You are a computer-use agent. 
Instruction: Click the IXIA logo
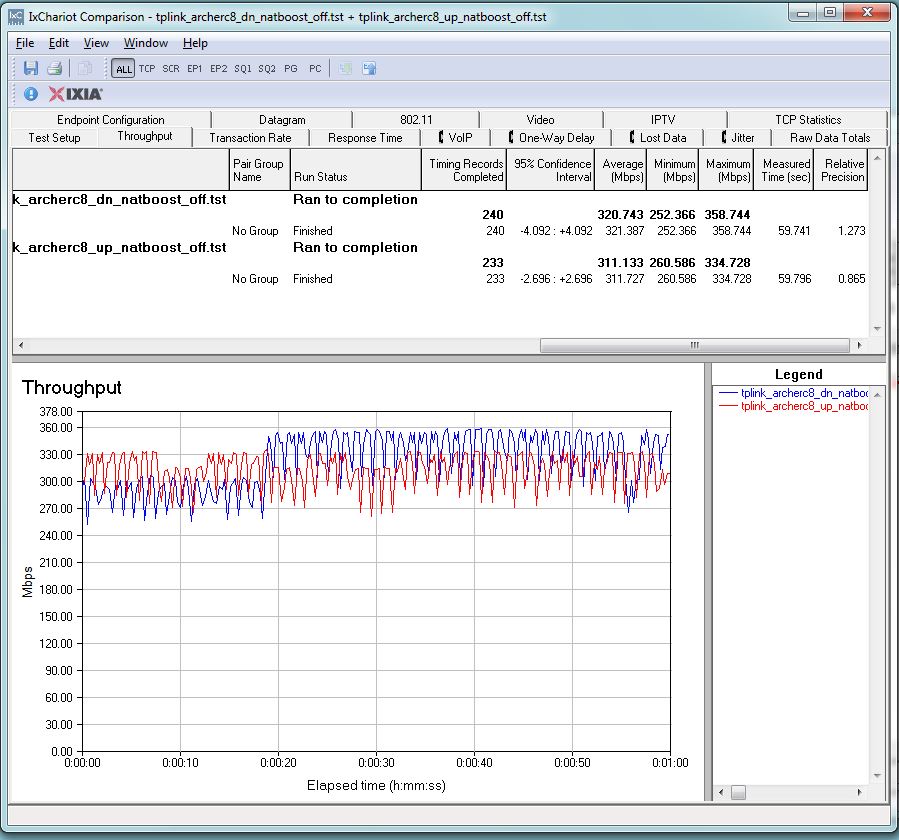pyautogui.click(x=75, y=94)
